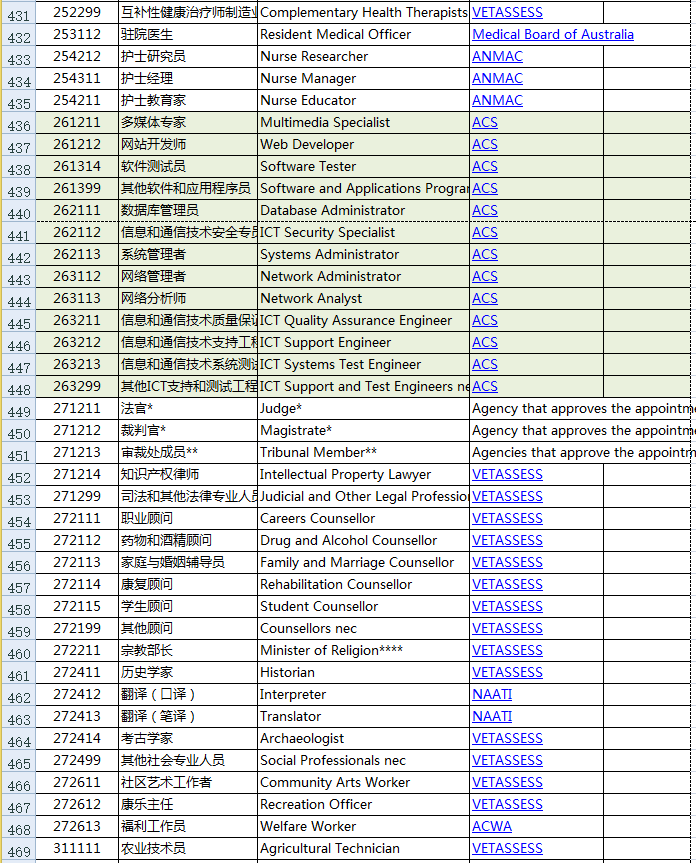The height and width of the screenshot is (863, 696).
Task: Select the '网站开发师' cell
Action: 188,145
